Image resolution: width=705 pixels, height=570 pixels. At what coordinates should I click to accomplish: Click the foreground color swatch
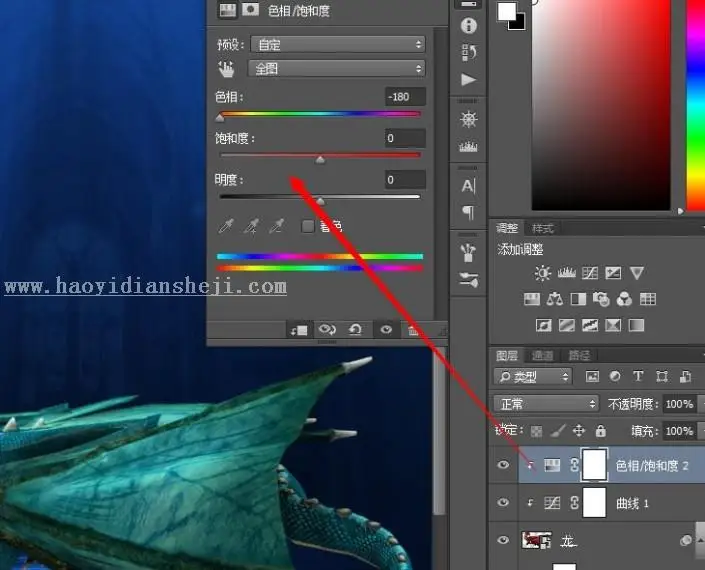point(507,12)
